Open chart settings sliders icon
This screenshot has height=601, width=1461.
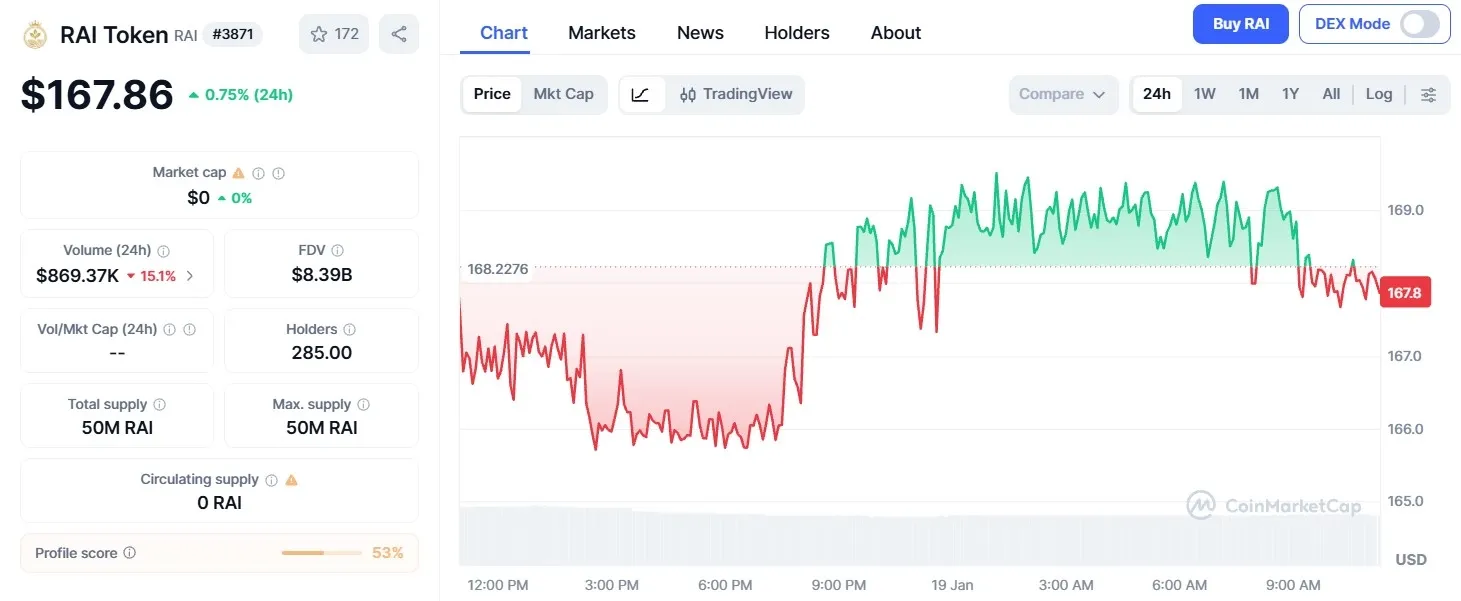[1429, 94]
